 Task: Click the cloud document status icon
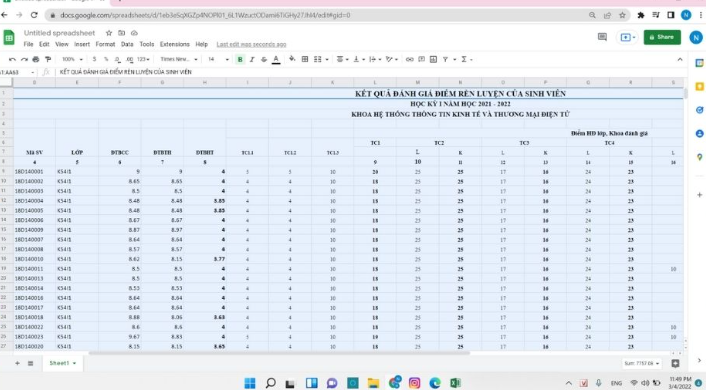[134, 33]
